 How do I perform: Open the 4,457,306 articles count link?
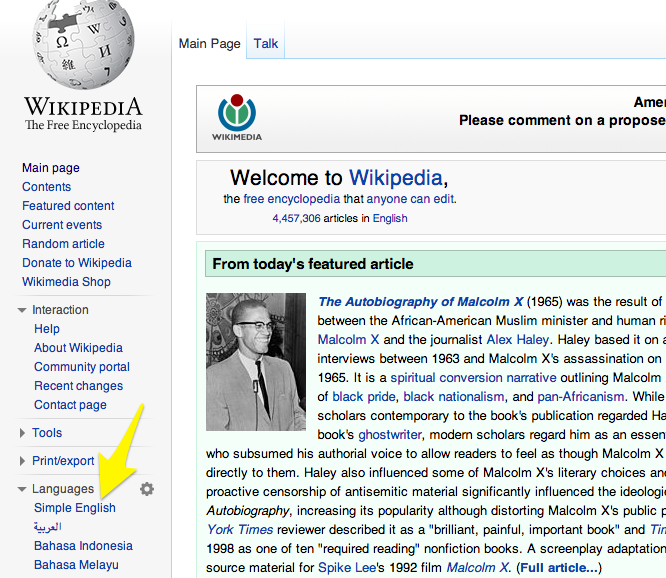296,218
